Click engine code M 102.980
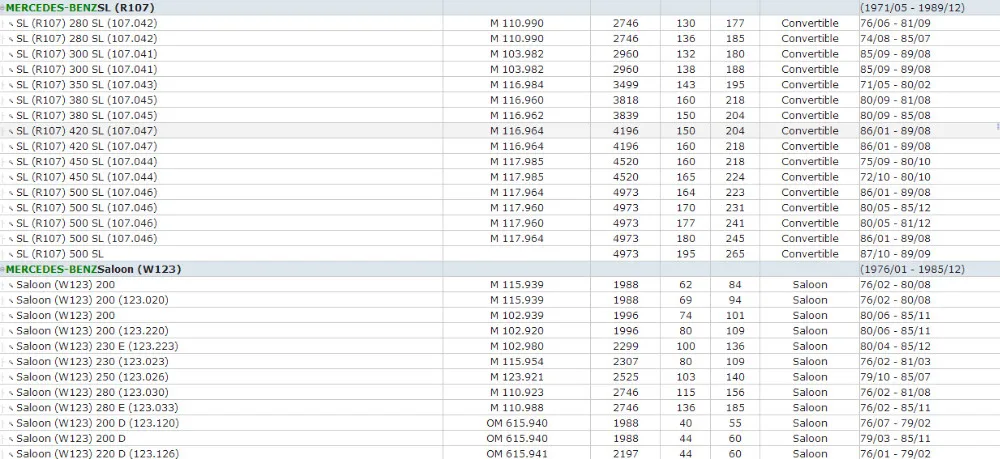Screen dimensions: 1000x459 pos(517,346)
